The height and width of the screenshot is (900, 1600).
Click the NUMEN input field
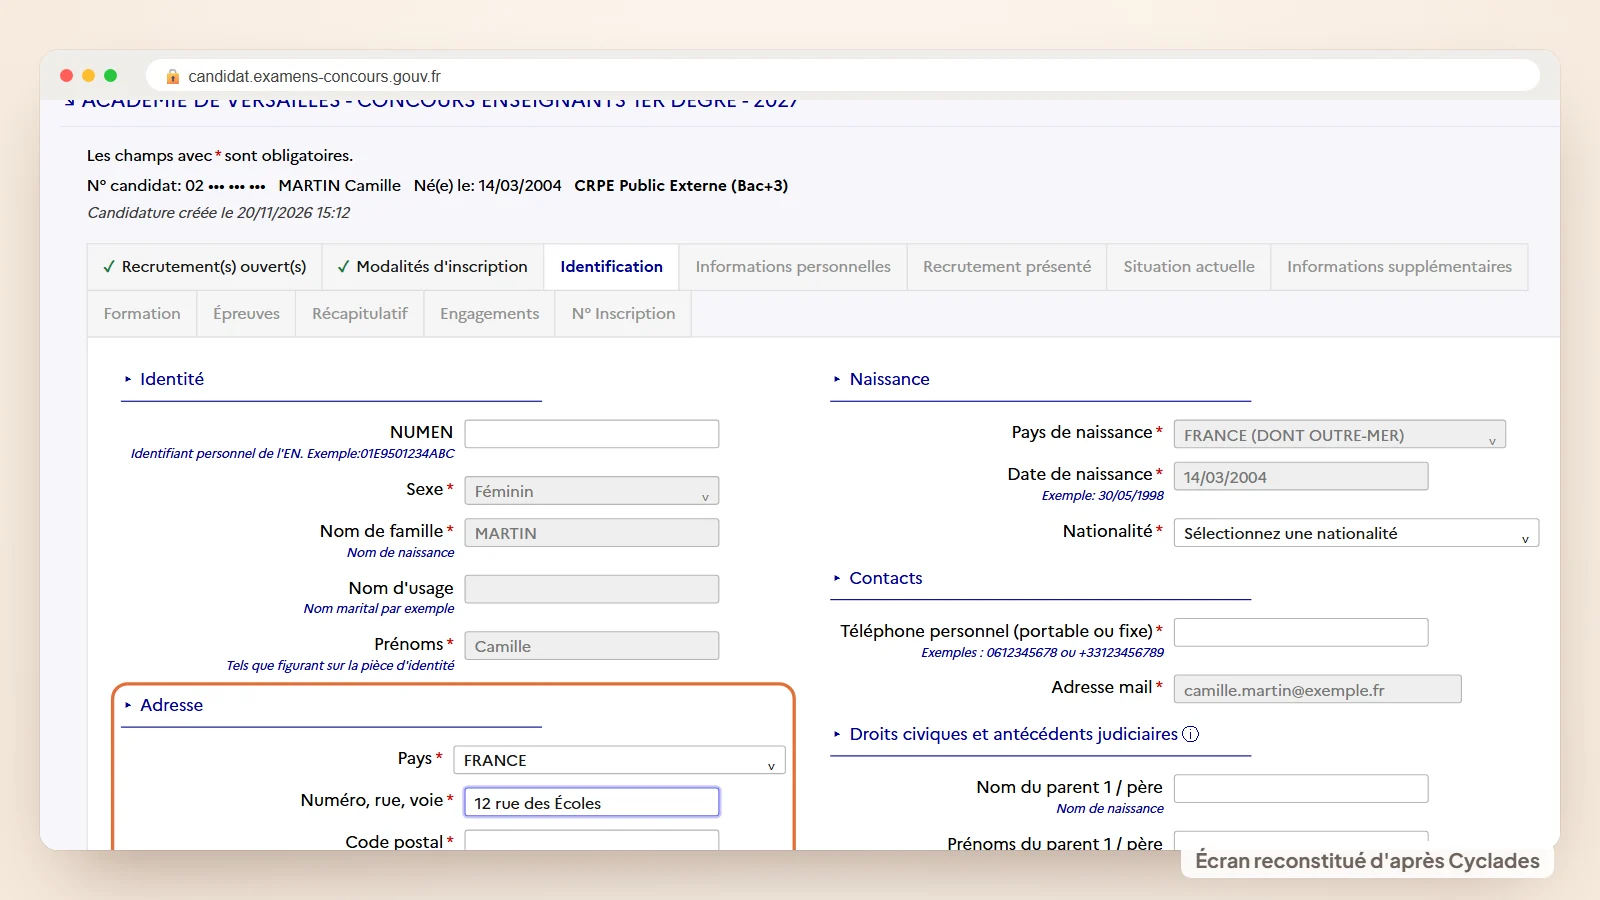(592, 434)
